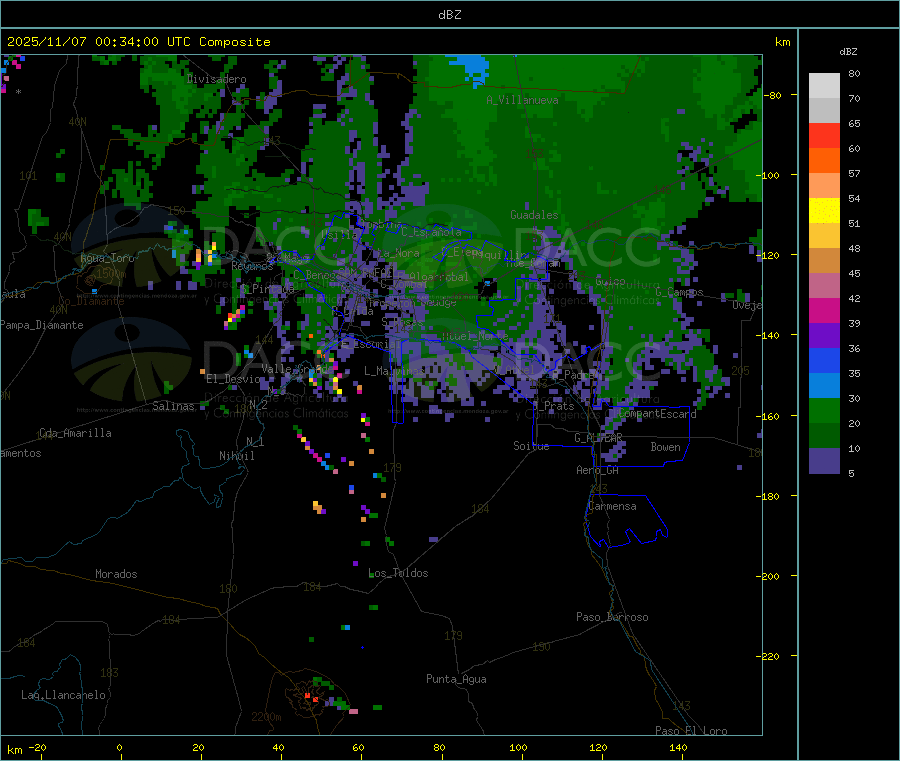The width and height of the screenshot is (900, 761).
Task: Click the orange 57–60 dBZ legend swatch
Action: [x=824, y=161]
